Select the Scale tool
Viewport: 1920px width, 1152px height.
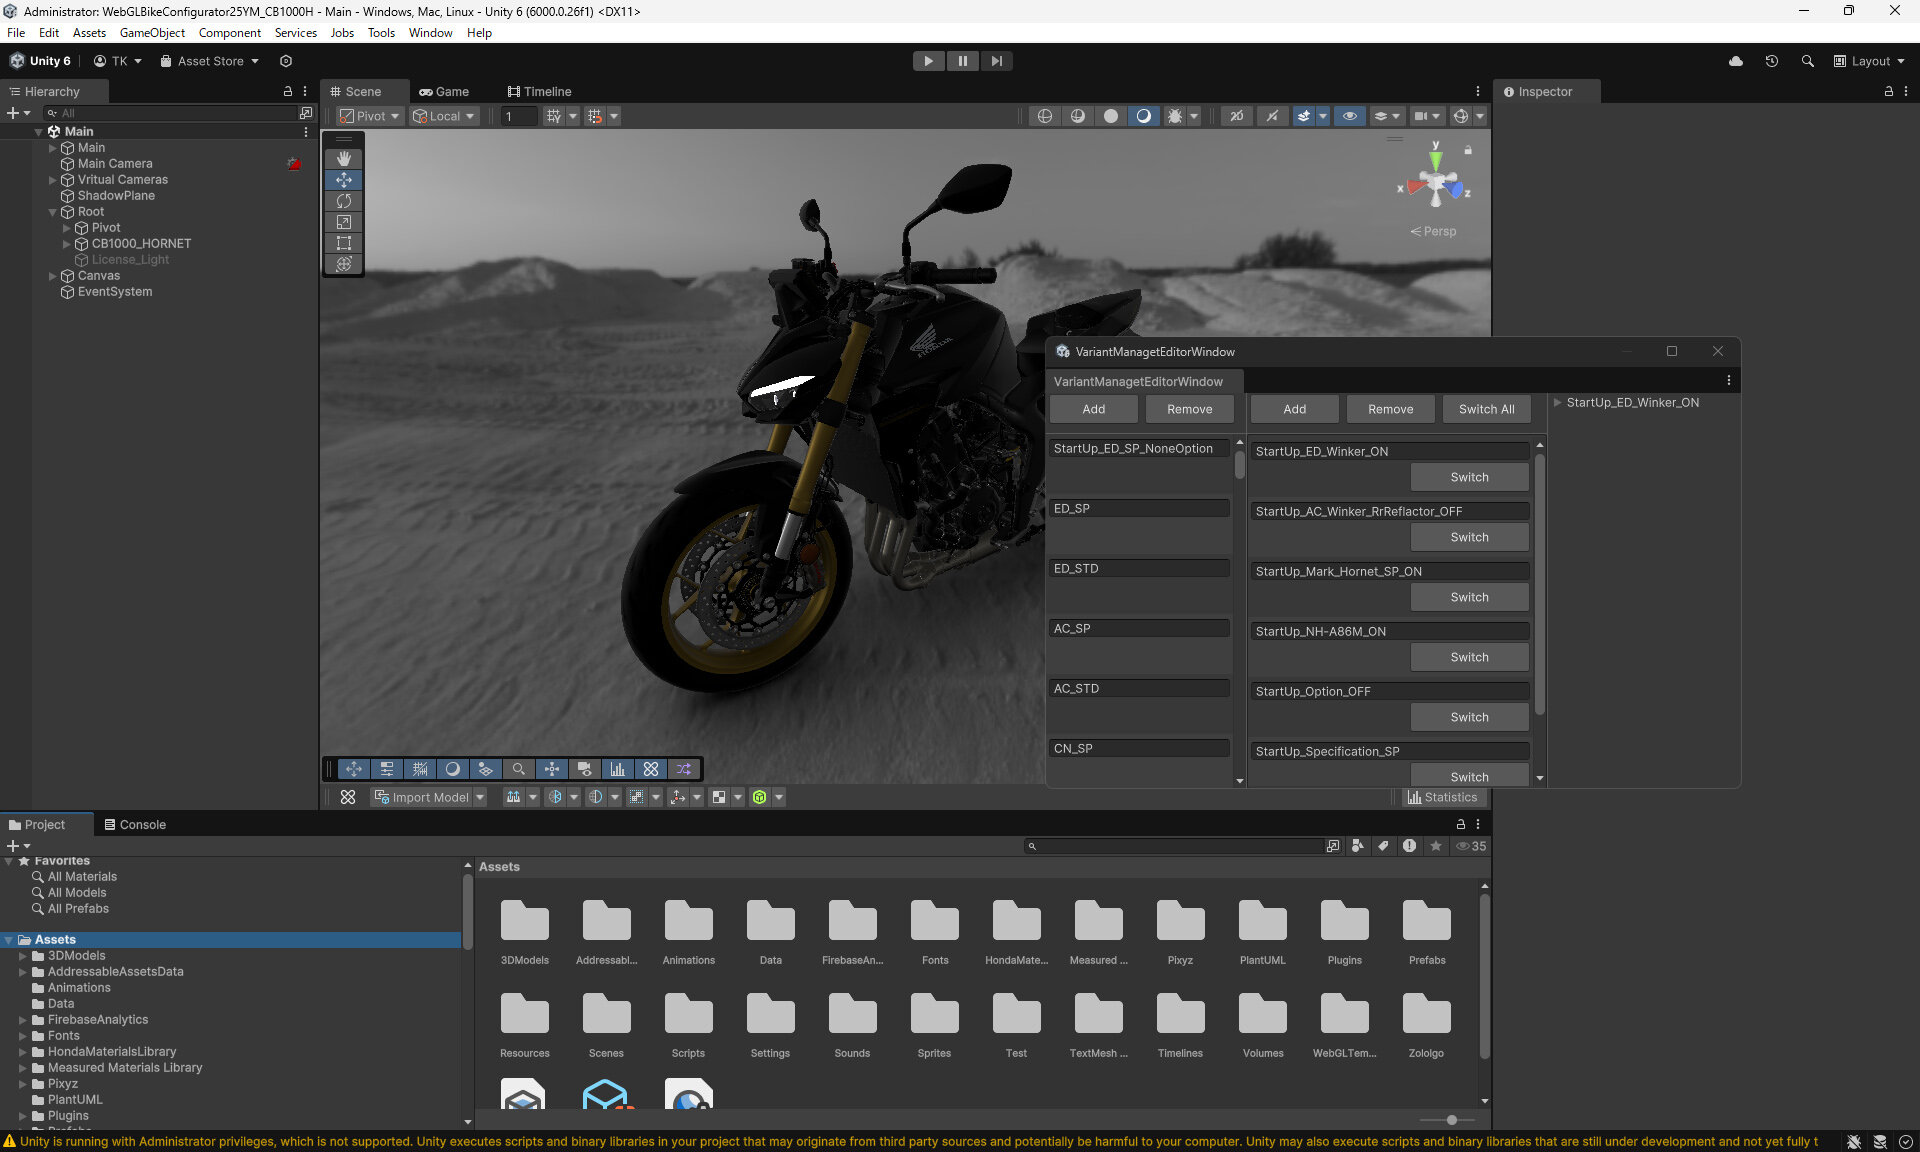(x=343, y=222)
